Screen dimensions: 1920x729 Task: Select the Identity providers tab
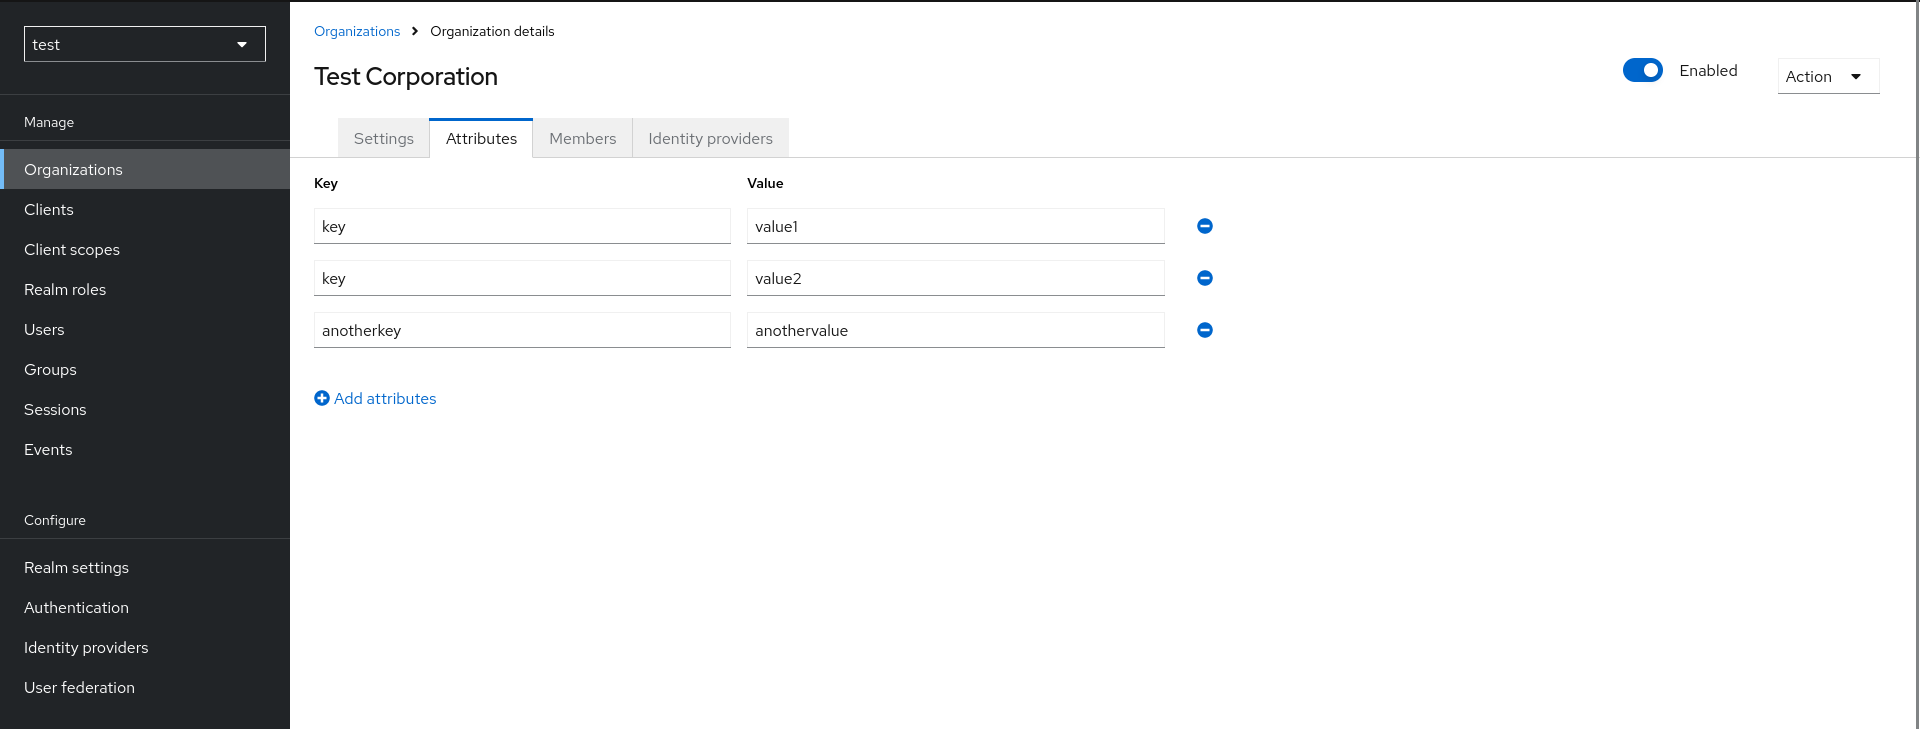coord(710,138)
